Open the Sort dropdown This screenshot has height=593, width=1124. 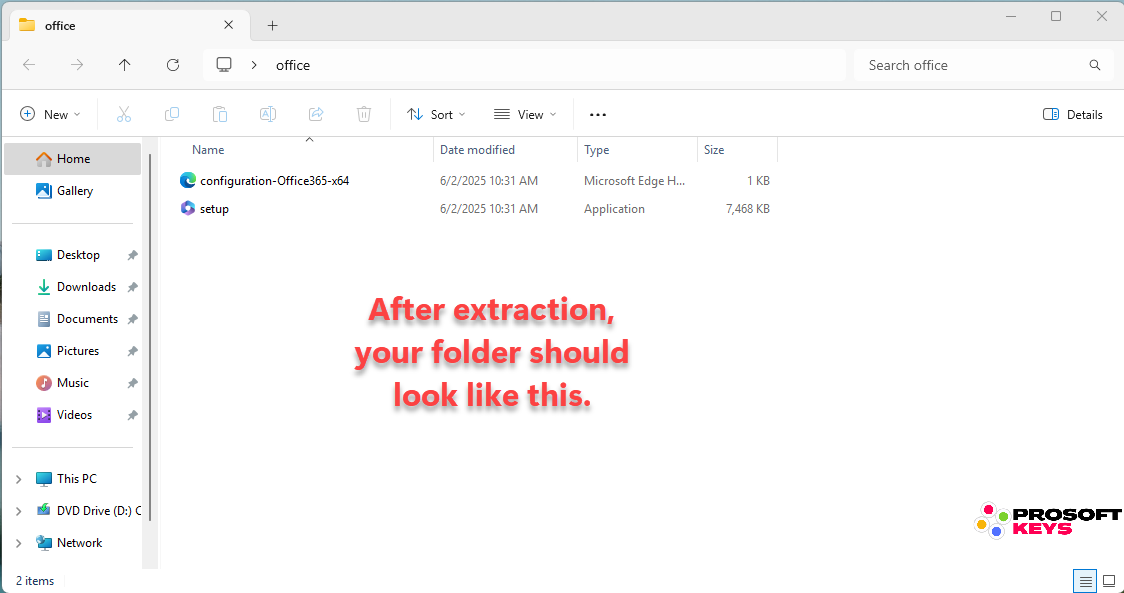coord(436,113)
